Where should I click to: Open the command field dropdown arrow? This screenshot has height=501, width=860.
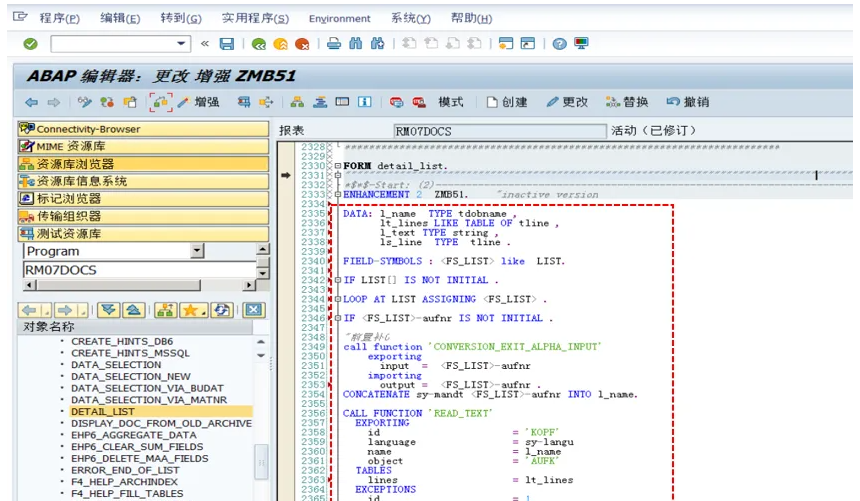(x=181, y=43)
